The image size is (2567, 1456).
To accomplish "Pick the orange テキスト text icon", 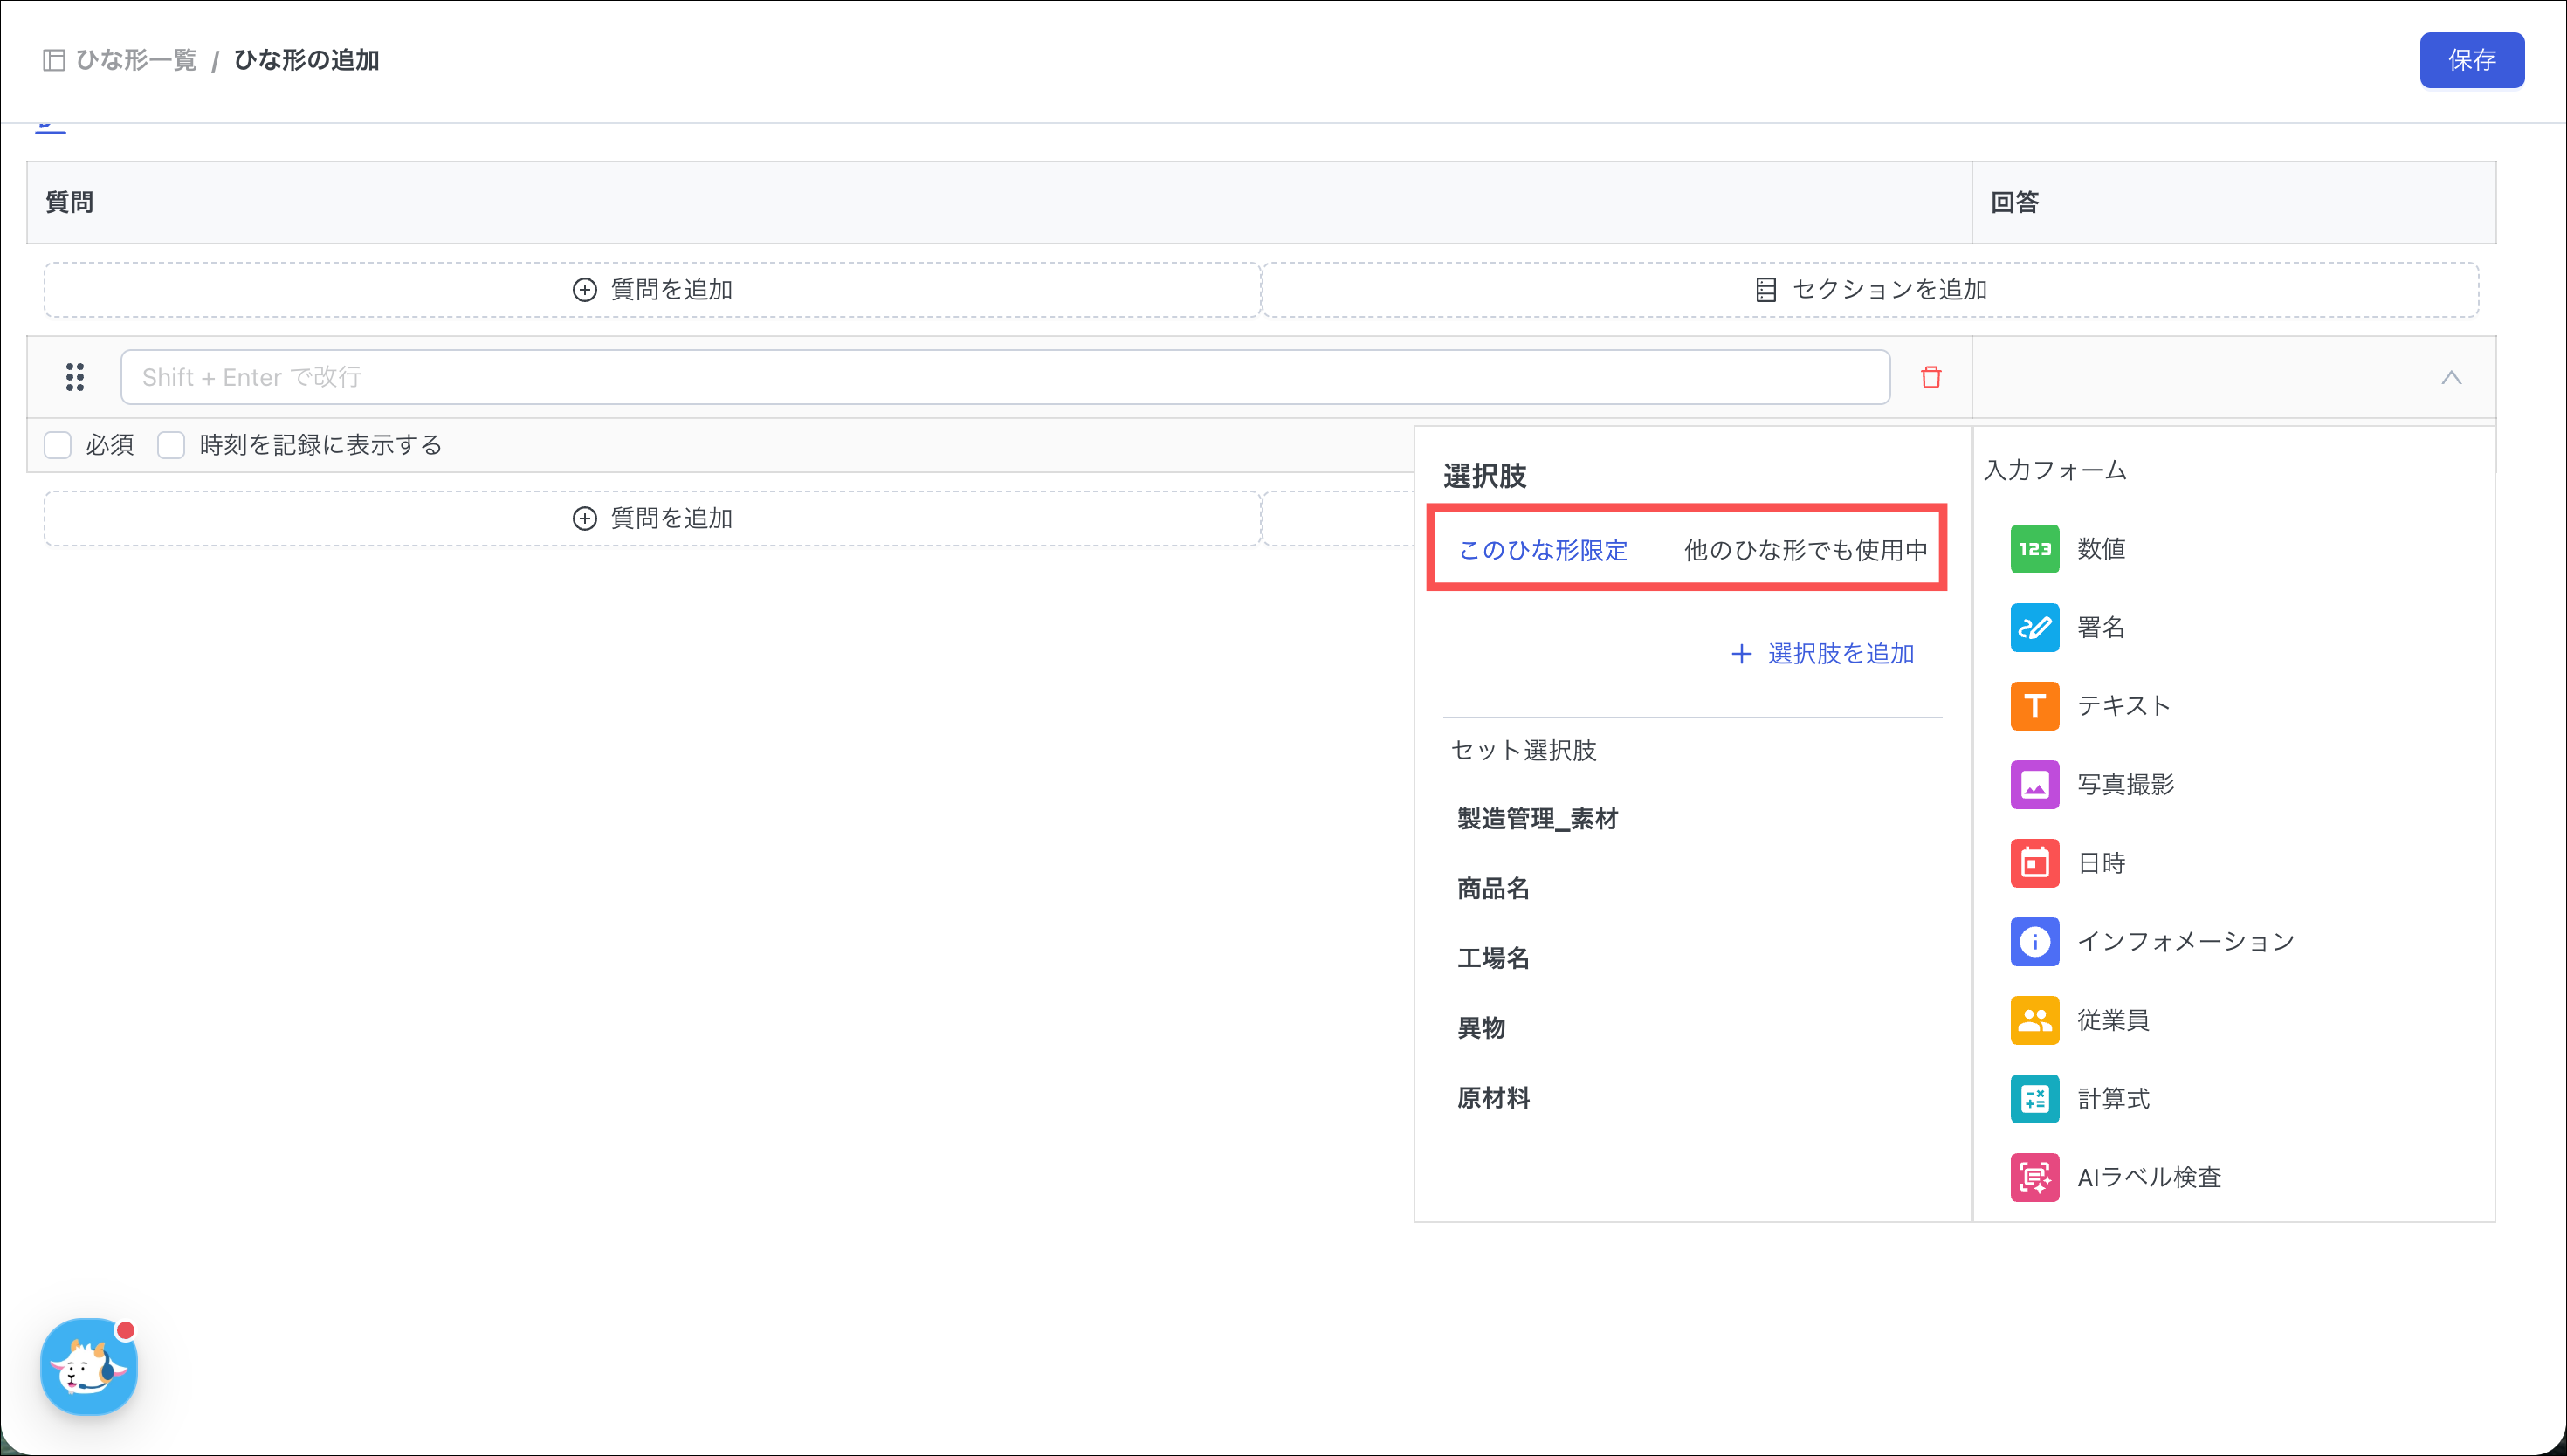I will point(2034,706).
